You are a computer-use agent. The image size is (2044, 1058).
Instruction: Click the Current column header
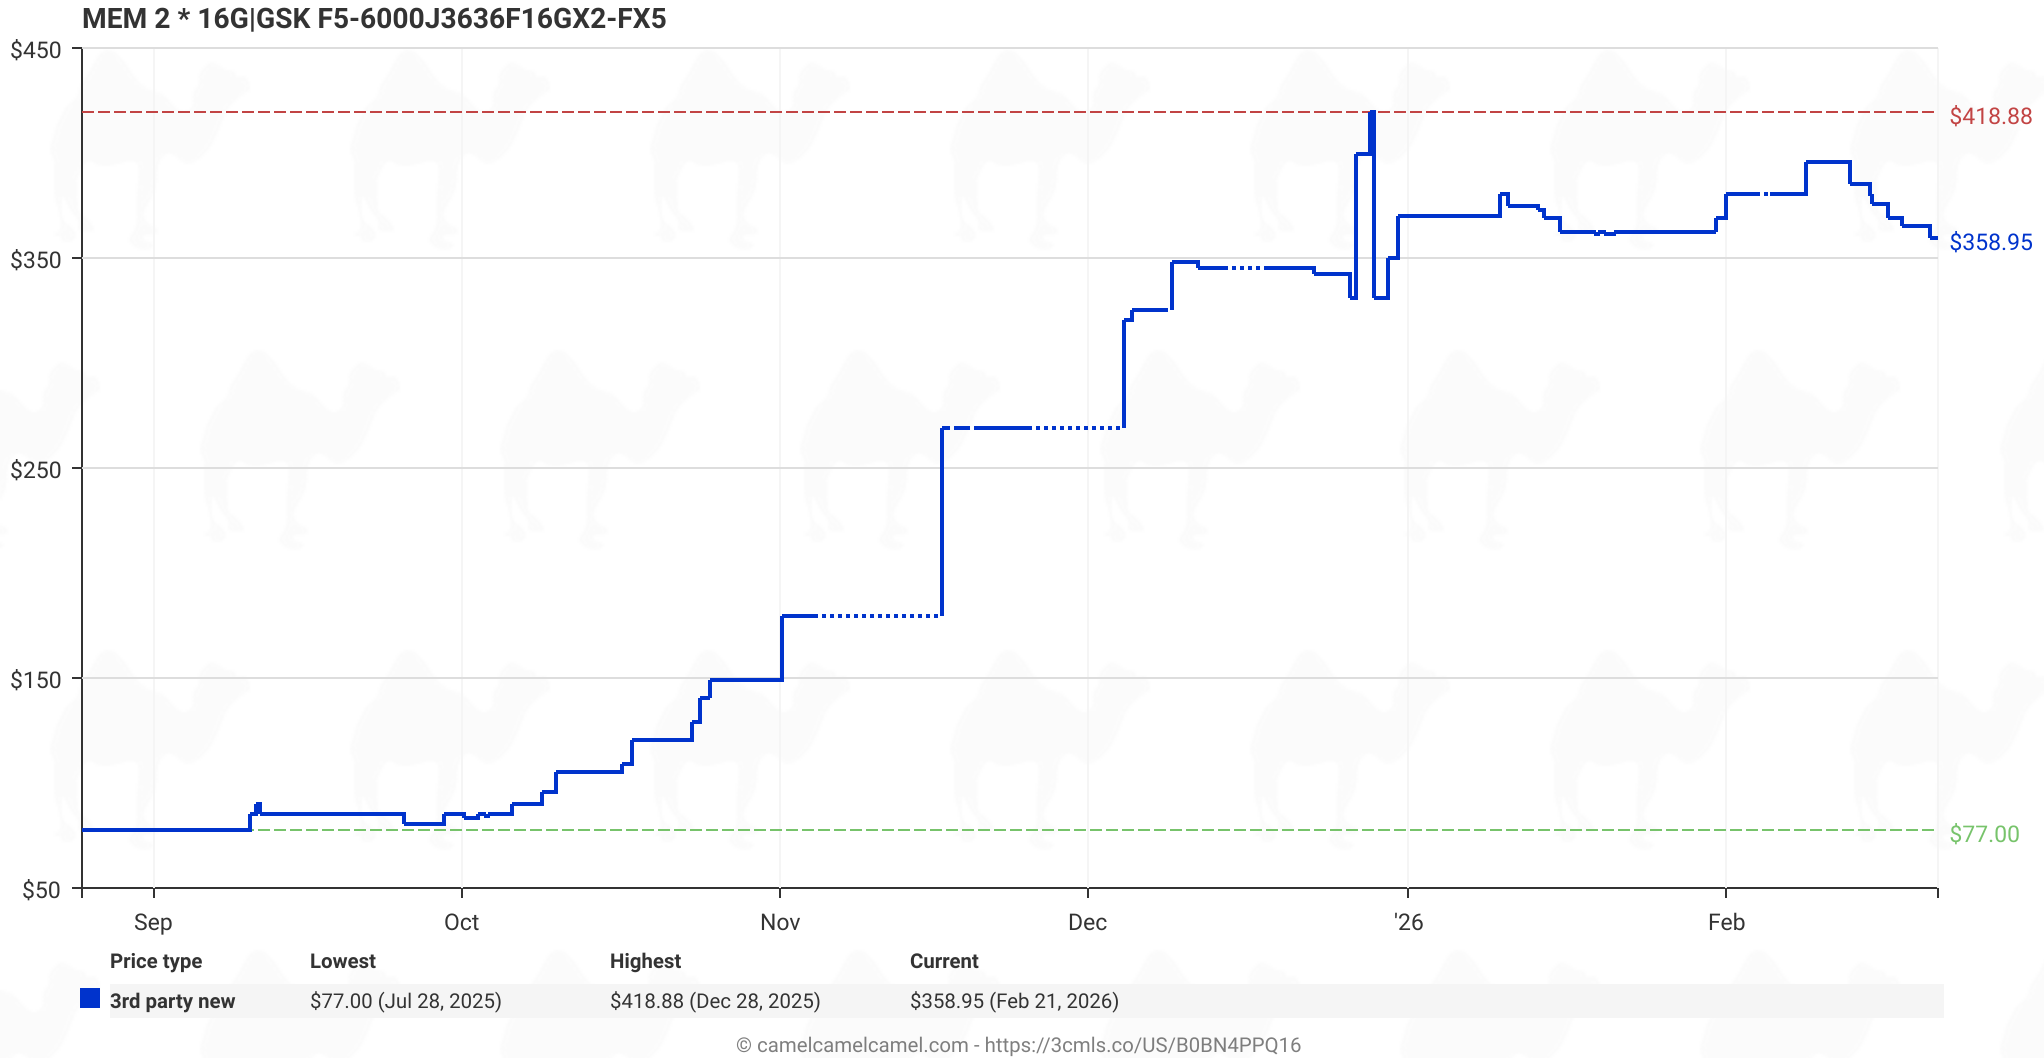tap(944, 961)
